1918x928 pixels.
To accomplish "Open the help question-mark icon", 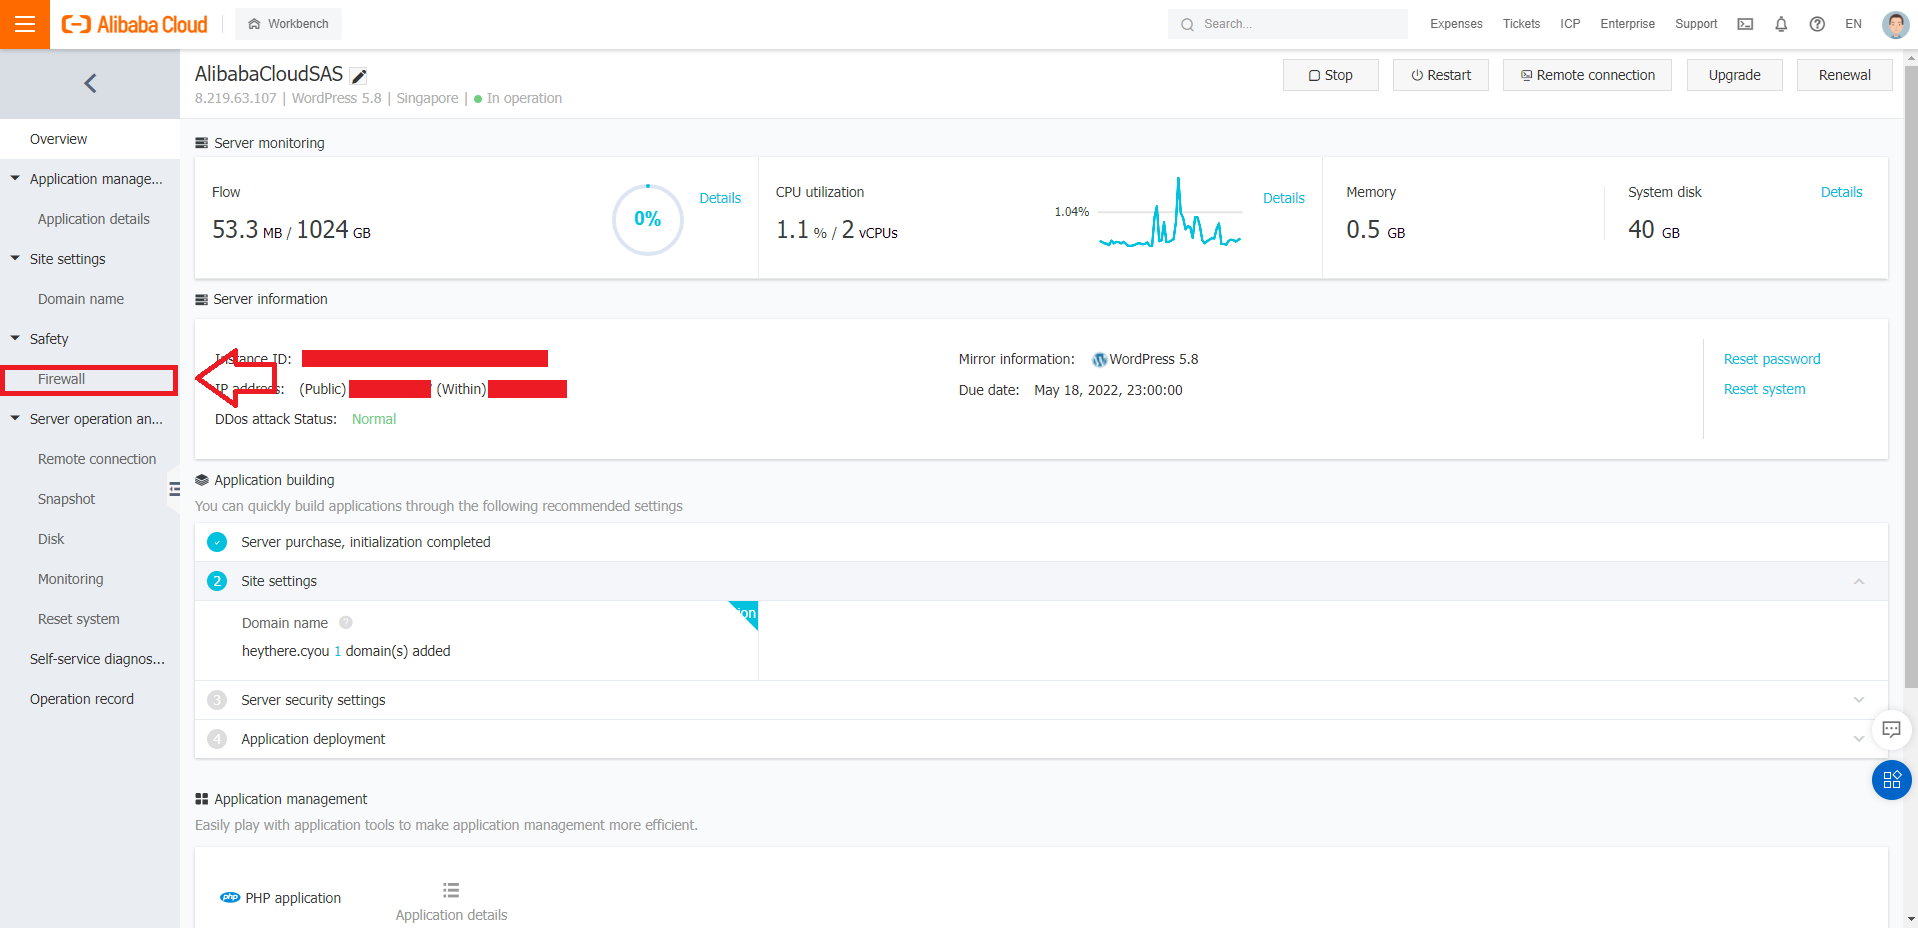I will (x=1817, y=24).
